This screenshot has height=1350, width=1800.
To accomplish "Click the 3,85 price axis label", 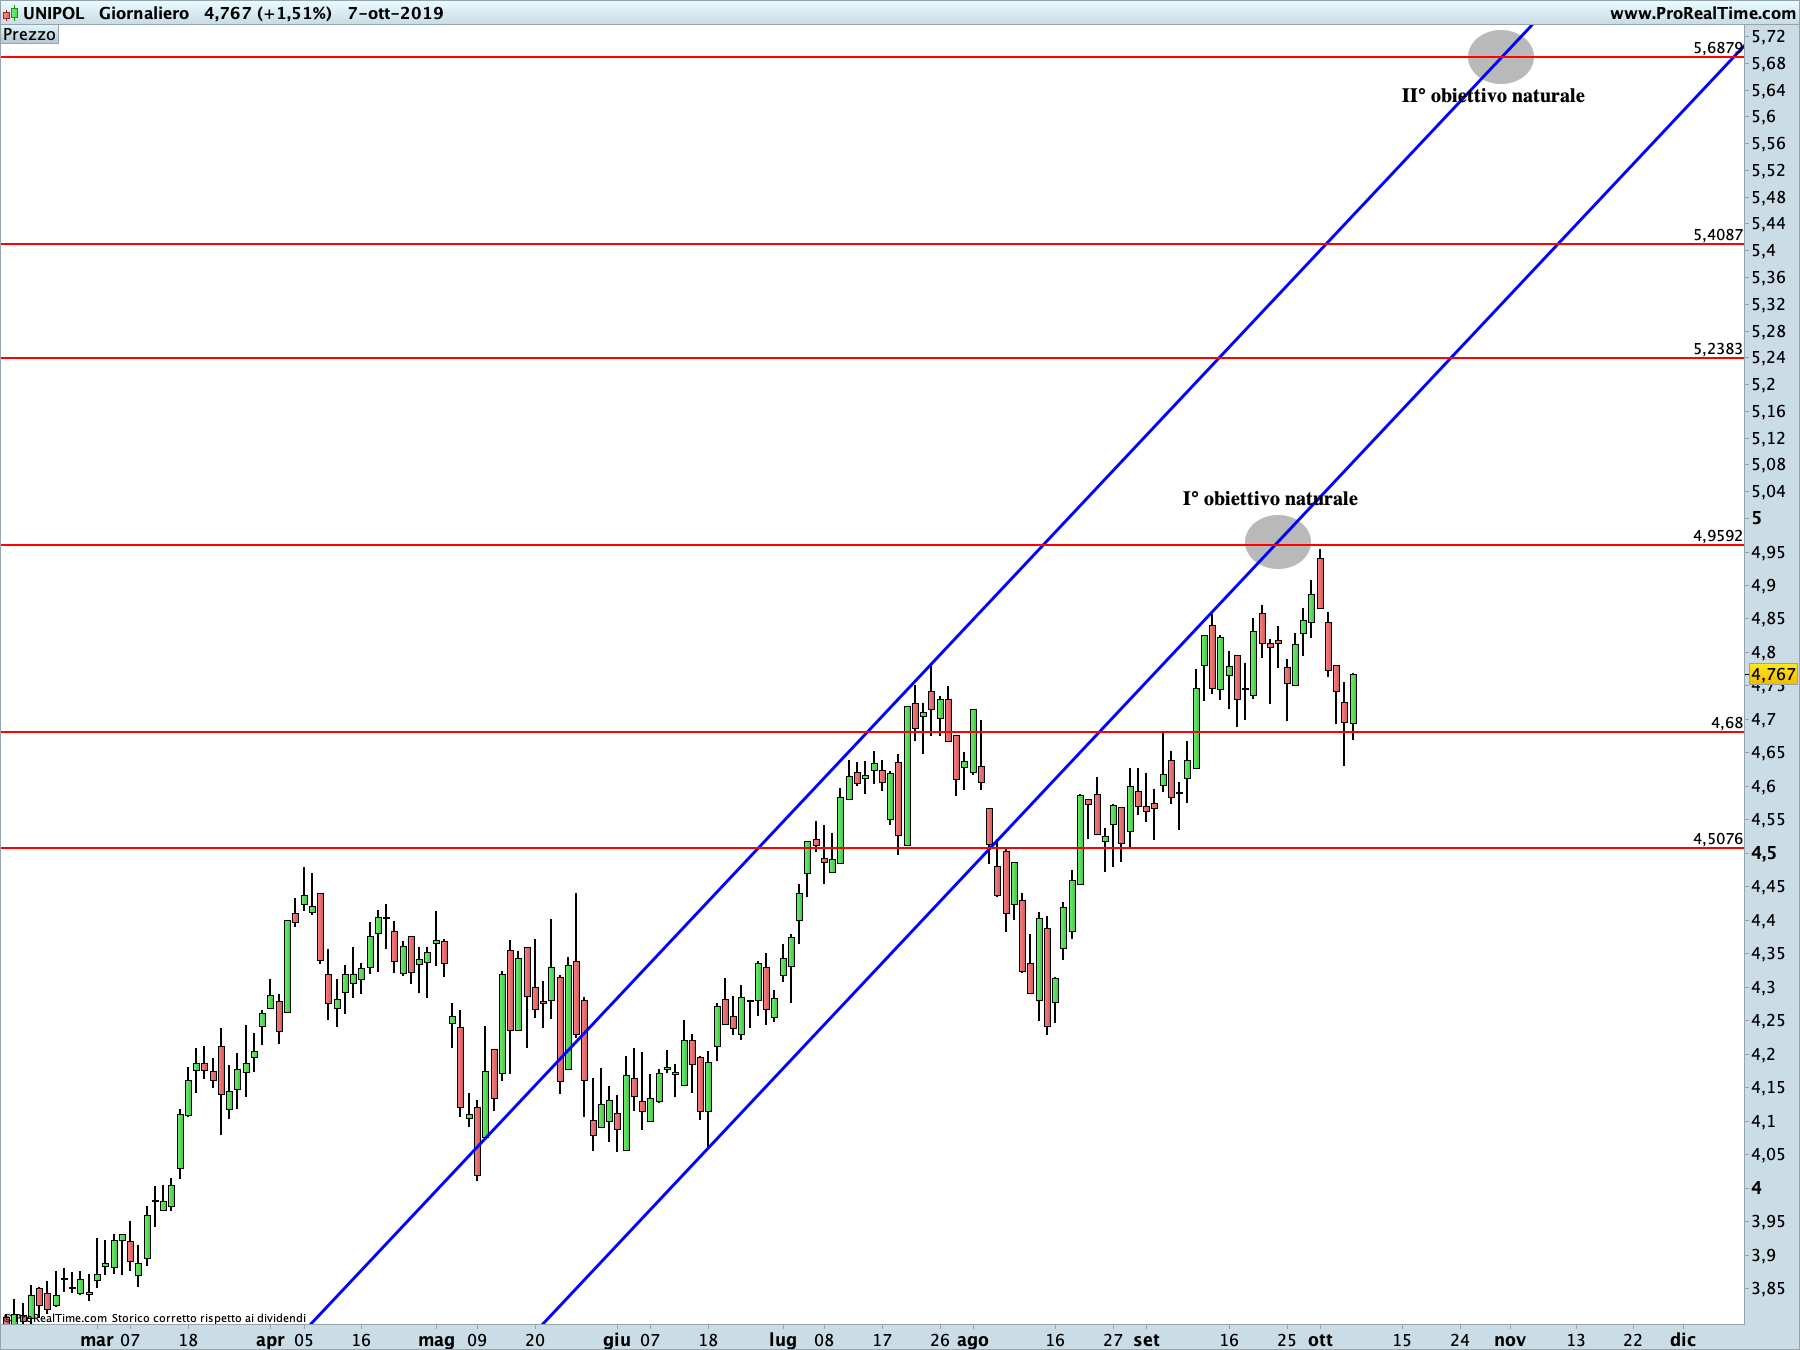I will point(1768,1288).
